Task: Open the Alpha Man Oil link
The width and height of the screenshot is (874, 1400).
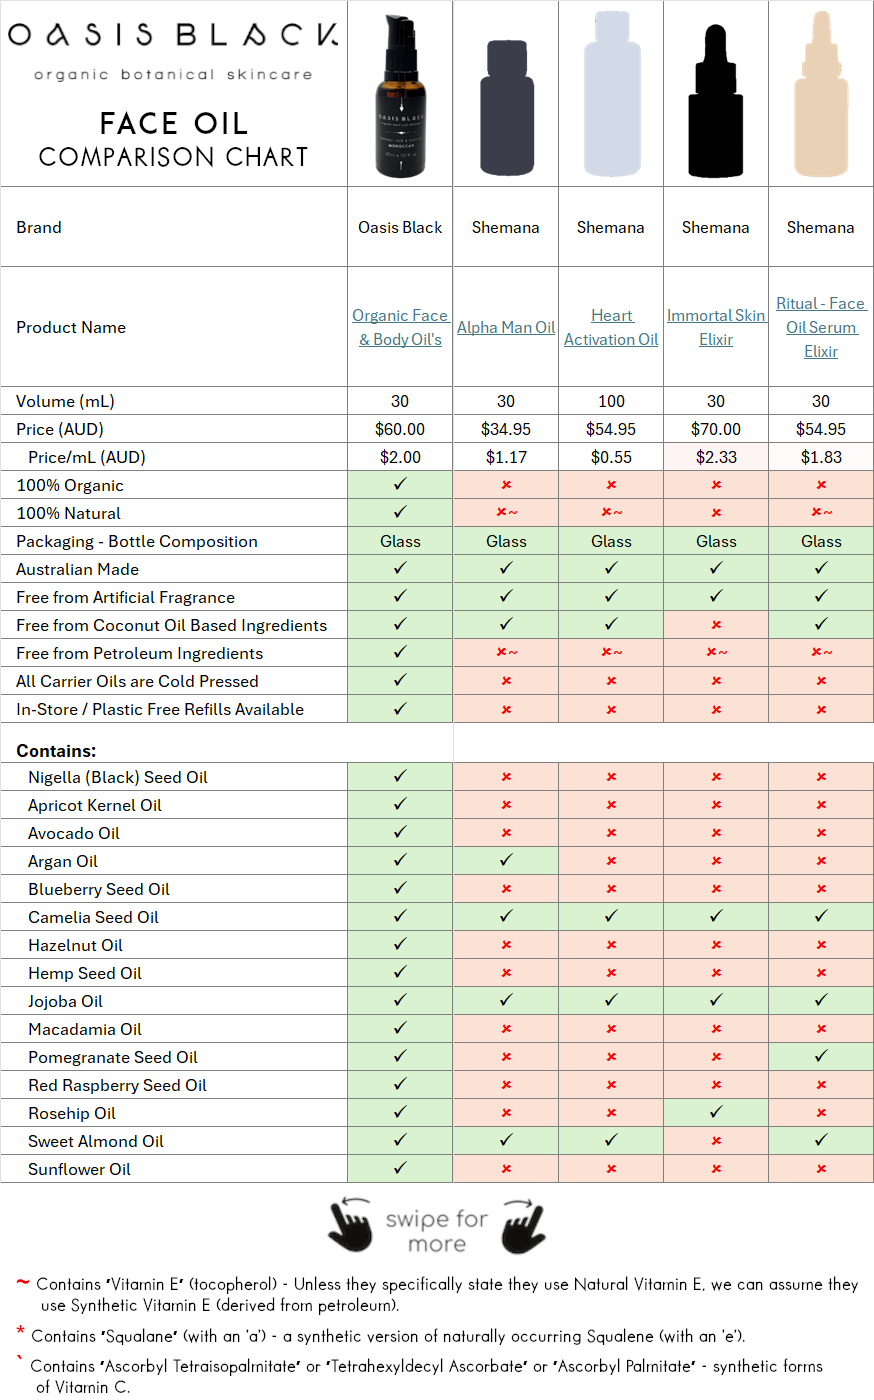Action: click(x=506, y=327)
